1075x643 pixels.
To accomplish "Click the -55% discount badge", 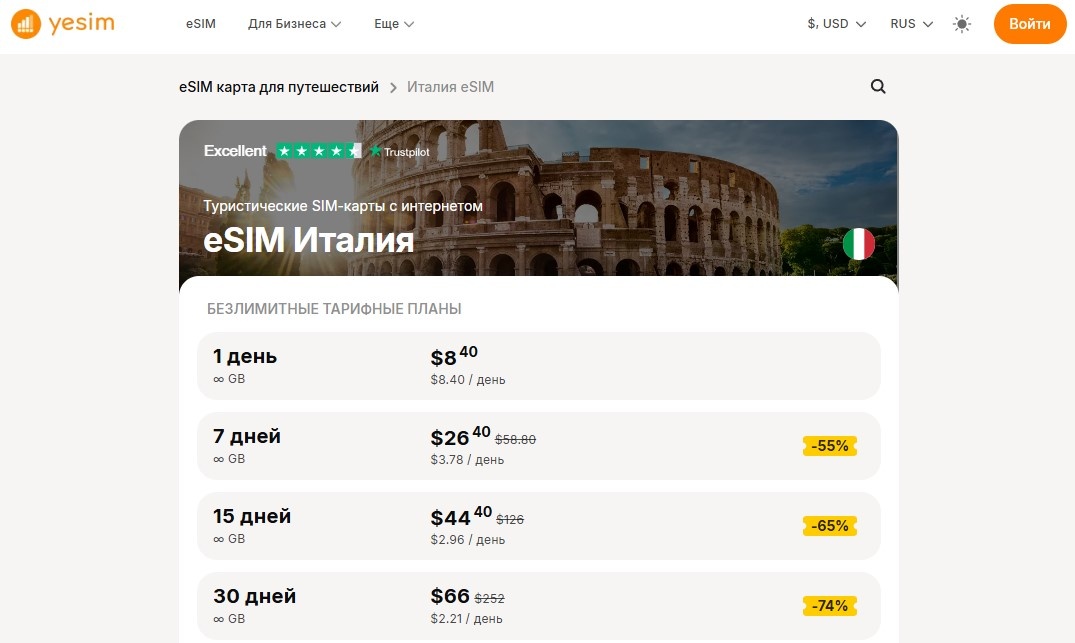I will point(830,446).
